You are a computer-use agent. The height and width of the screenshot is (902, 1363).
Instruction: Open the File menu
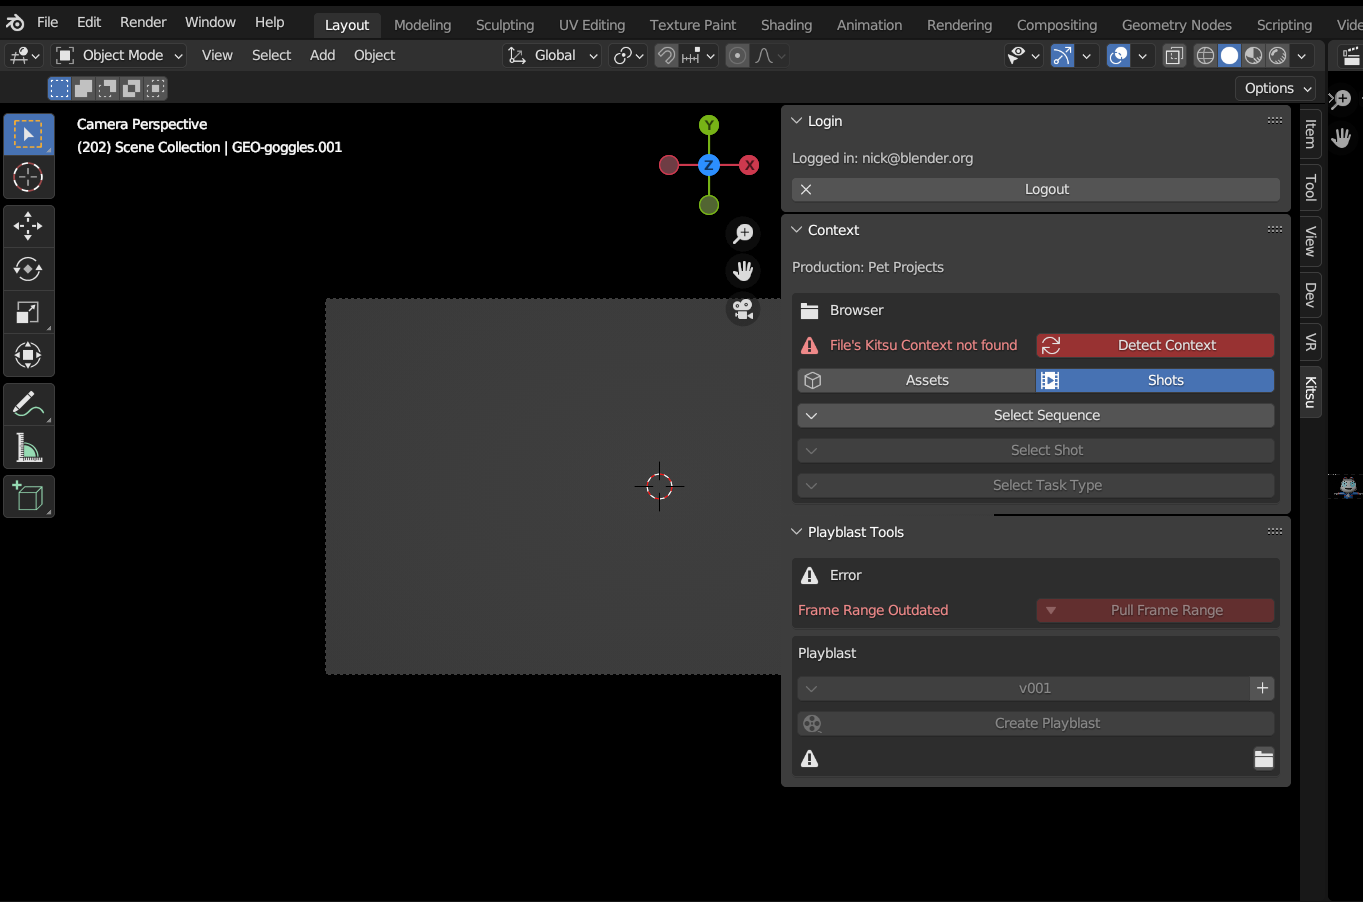tap(47, 22)
